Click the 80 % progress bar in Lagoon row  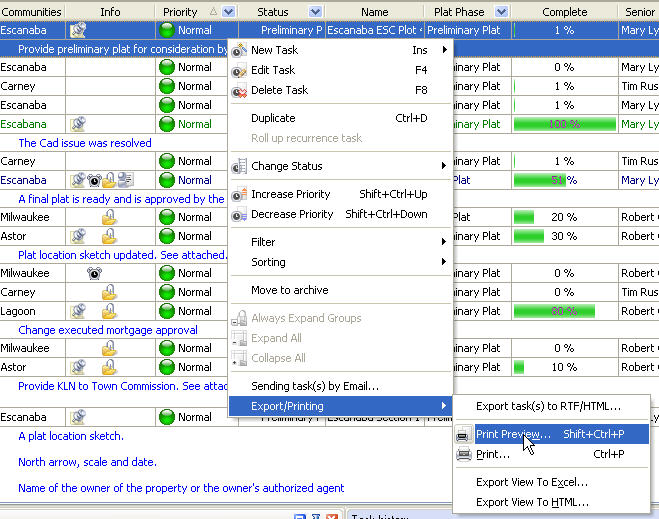click(554, 311)
